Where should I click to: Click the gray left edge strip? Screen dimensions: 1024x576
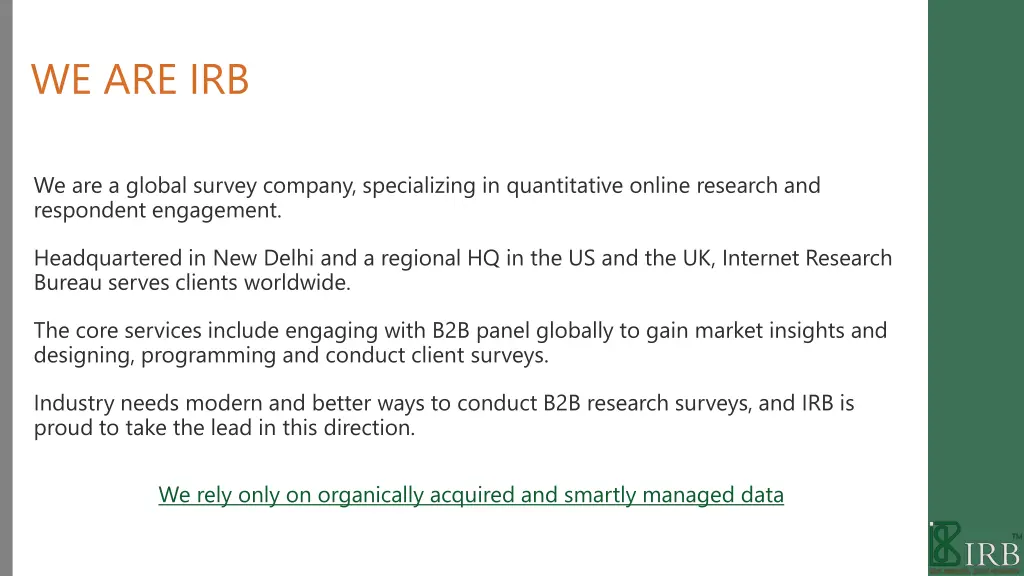tap(6, 288)
